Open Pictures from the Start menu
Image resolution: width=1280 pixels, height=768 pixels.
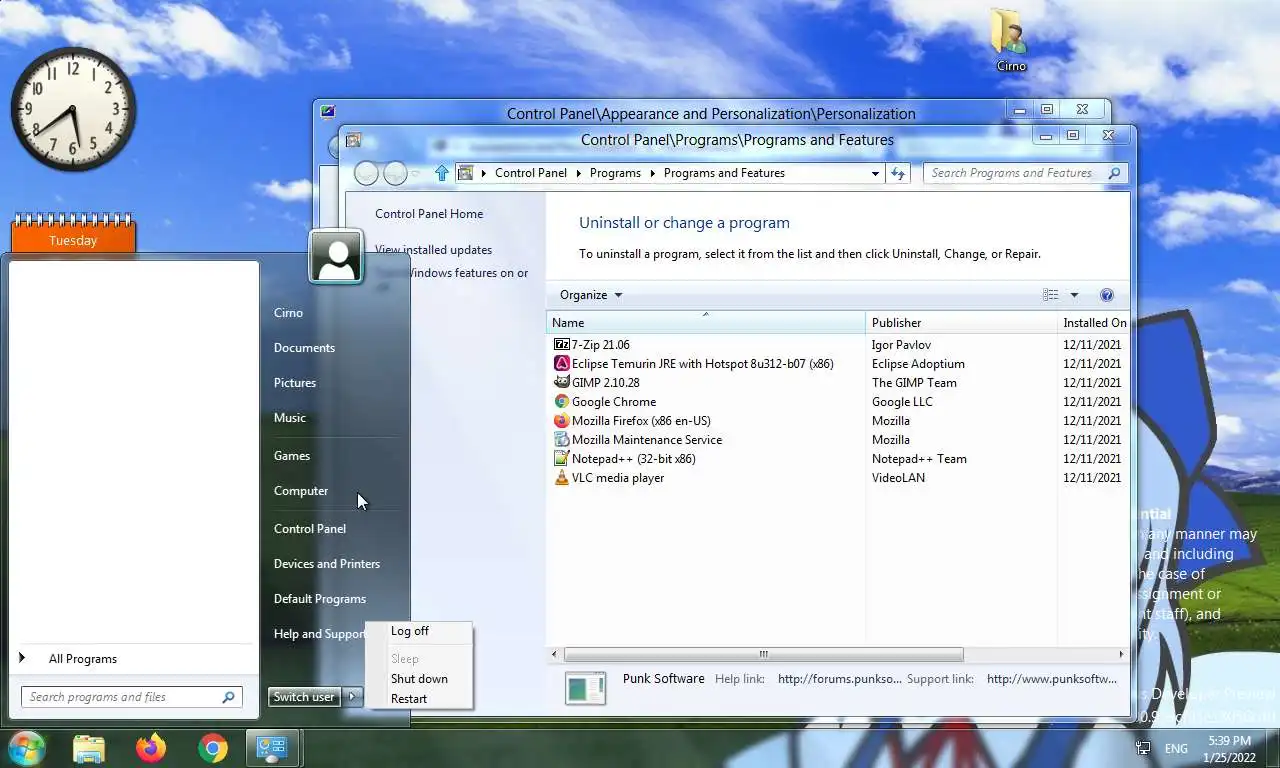[295, 383]
